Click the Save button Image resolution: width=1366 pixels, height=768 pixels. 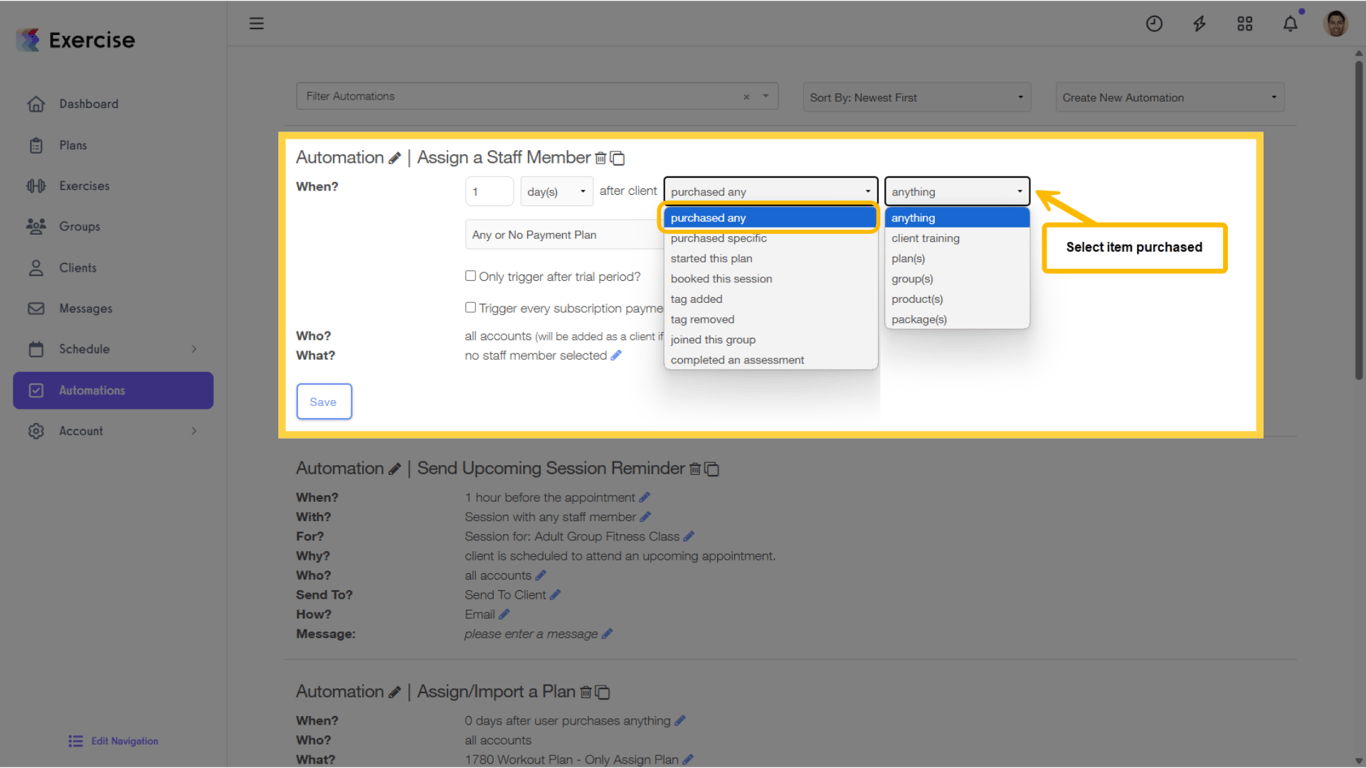click(x=324, y=401)
